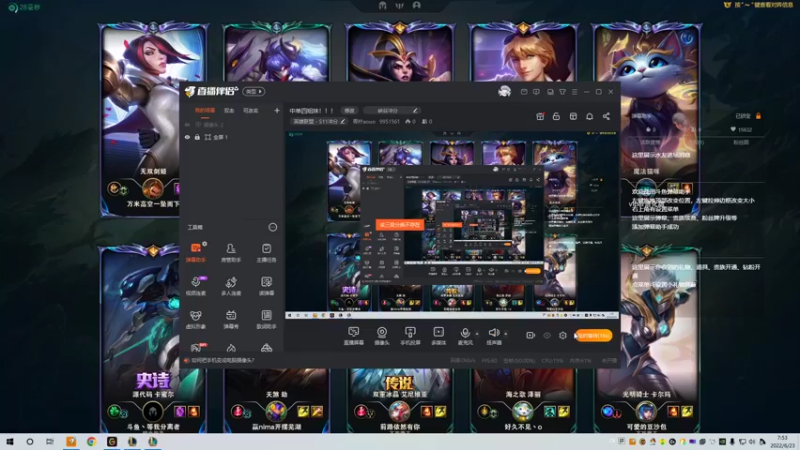Screen dimensions: 800x450
Task: Open the 歌词助手 tool
Action: [x=266, y=319]
